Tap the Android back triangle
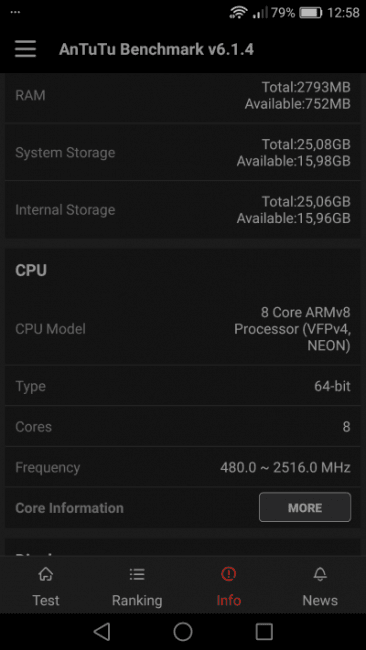 (x=102, y=632)
